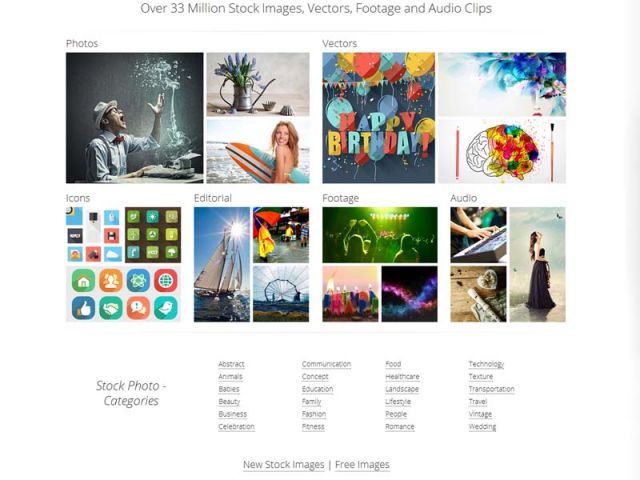Open the colorful brain vector thumbnail
Screen dimensions: 640x480
click(x=502, y=151)
